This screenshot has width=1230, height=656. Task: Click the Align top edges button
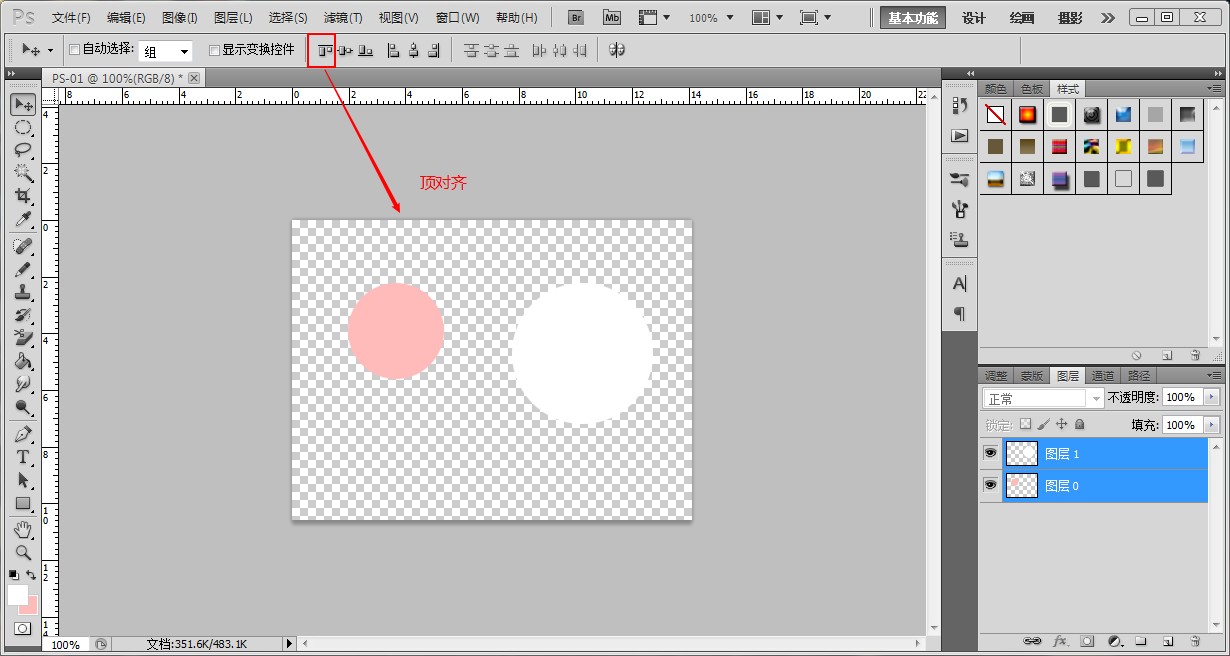pos(324,50)
